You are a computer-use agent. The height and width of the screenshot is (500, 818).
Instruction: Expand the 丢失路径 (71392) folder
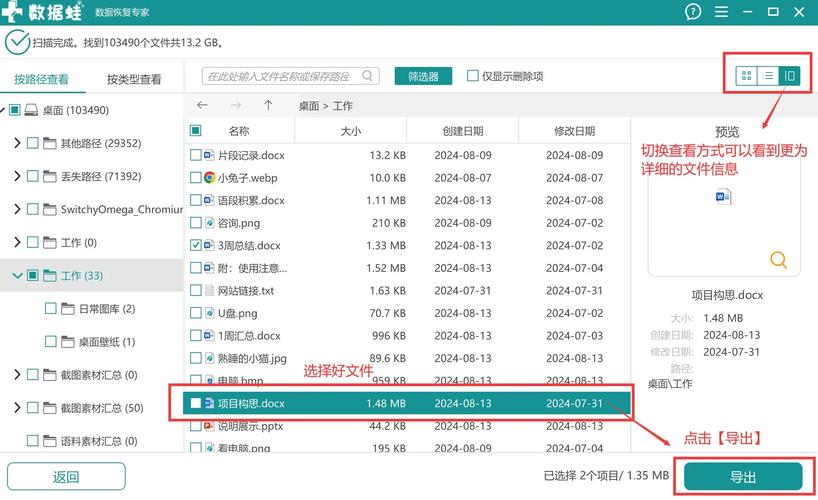click(x=17, y=176)
